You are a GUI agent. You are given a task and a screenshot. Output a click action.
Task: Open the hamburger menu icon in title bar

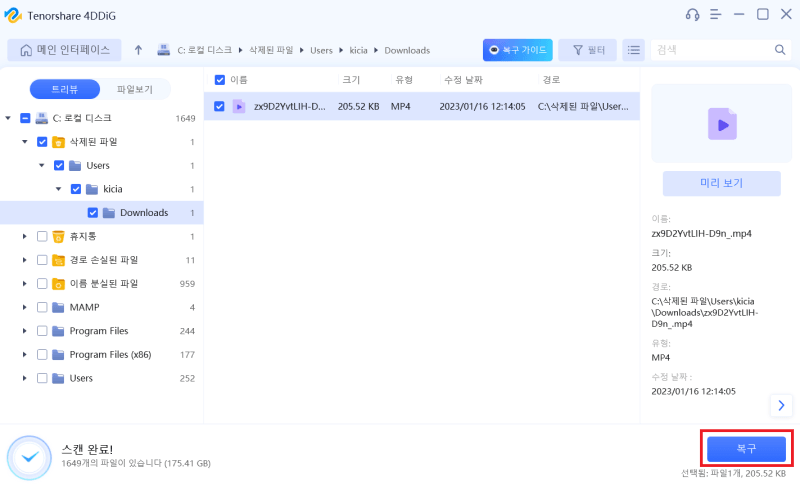point(716,15)
